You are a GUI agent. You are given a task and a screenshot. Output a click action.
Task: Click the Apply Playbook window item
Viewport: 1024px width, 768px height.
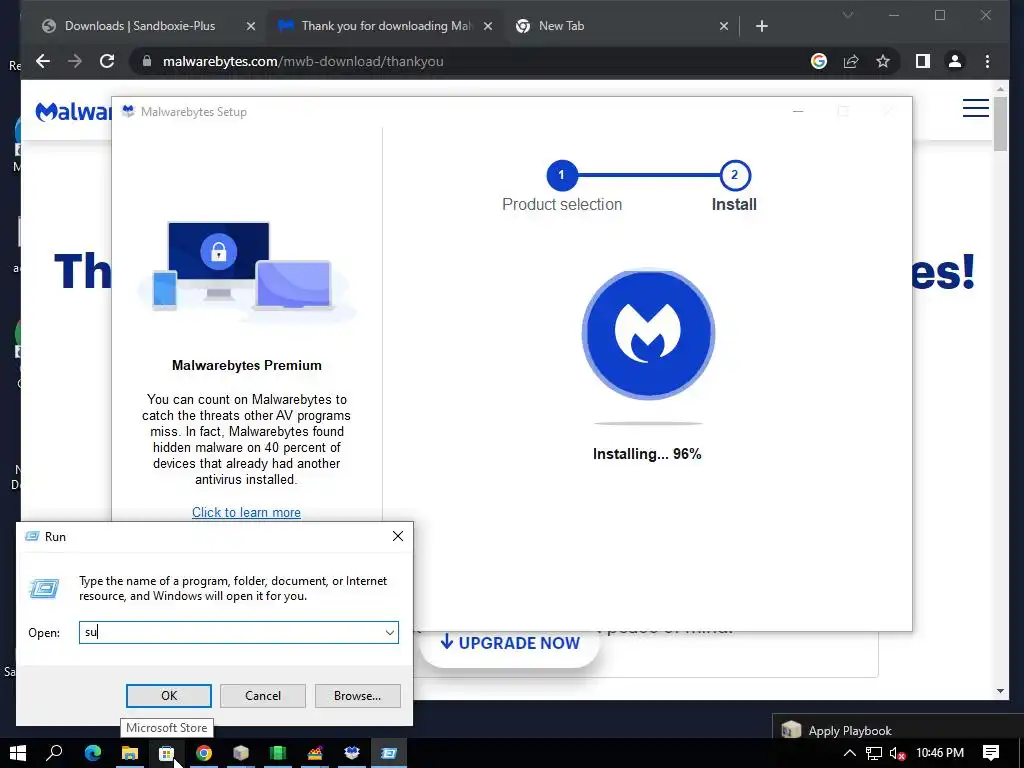[898, 730]
